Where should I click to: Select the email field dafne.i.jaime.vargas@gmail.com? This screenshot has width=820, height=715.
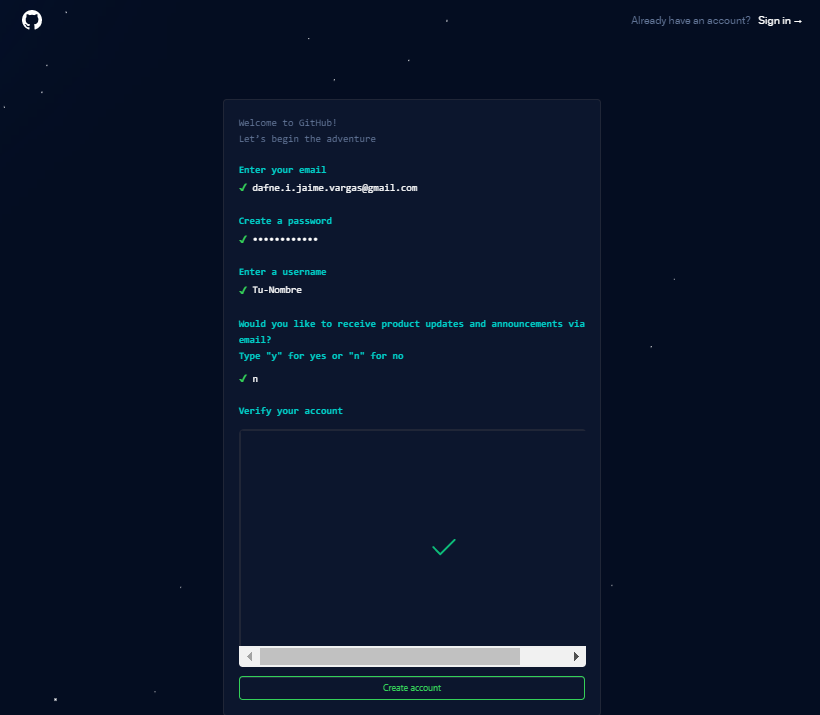[x=335, y=188]
